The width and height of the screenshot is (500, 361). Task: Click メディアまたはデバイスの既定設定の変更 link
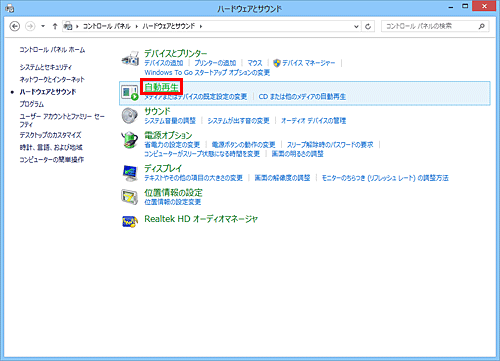click(196, 97)
